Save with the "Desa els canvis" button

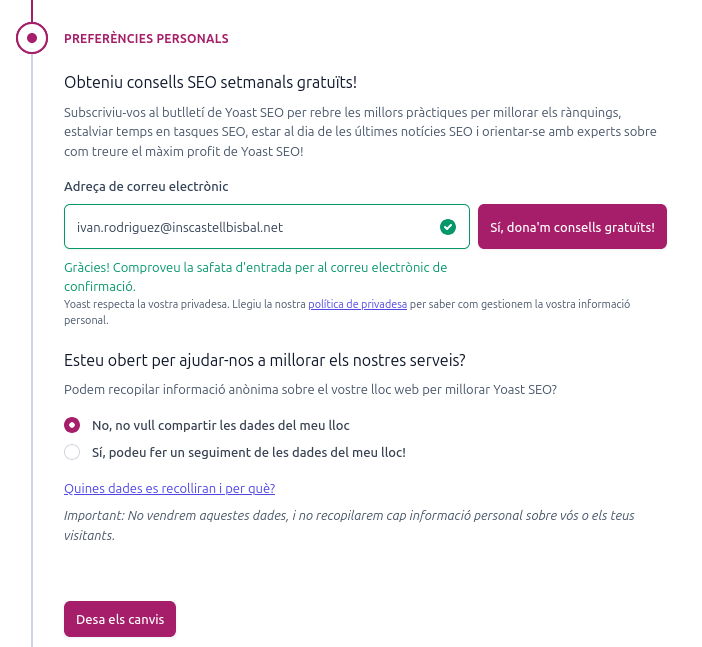120,619
